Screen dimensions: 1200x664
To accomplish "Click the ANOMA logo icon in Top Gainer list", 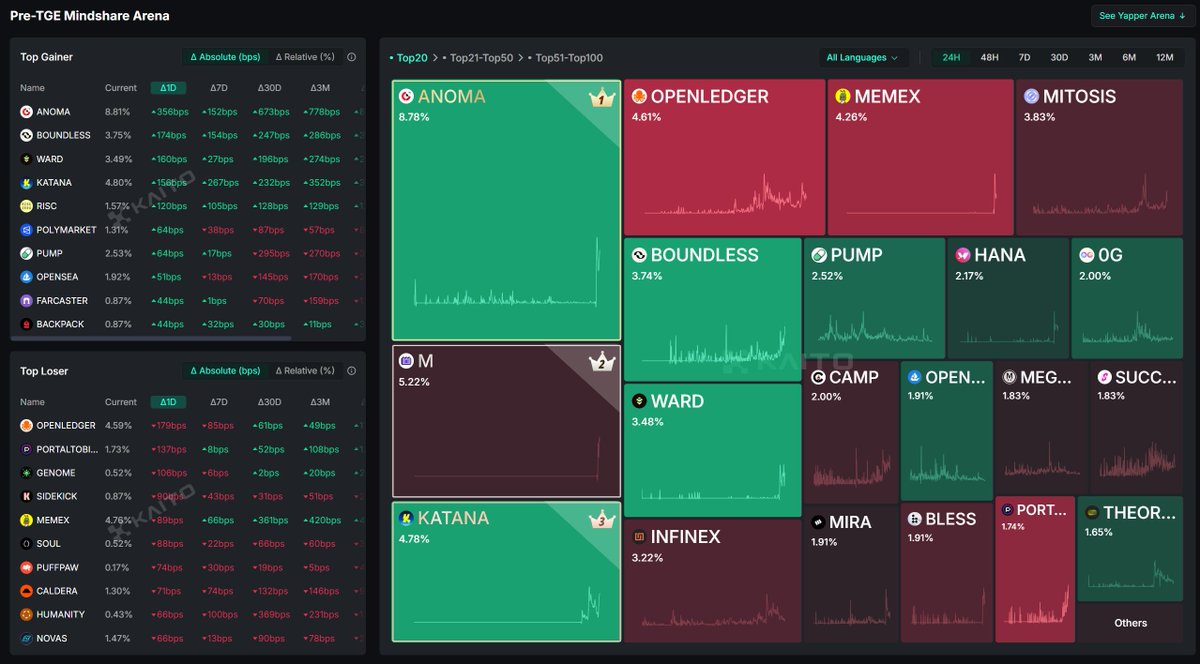I will point(26,112).
